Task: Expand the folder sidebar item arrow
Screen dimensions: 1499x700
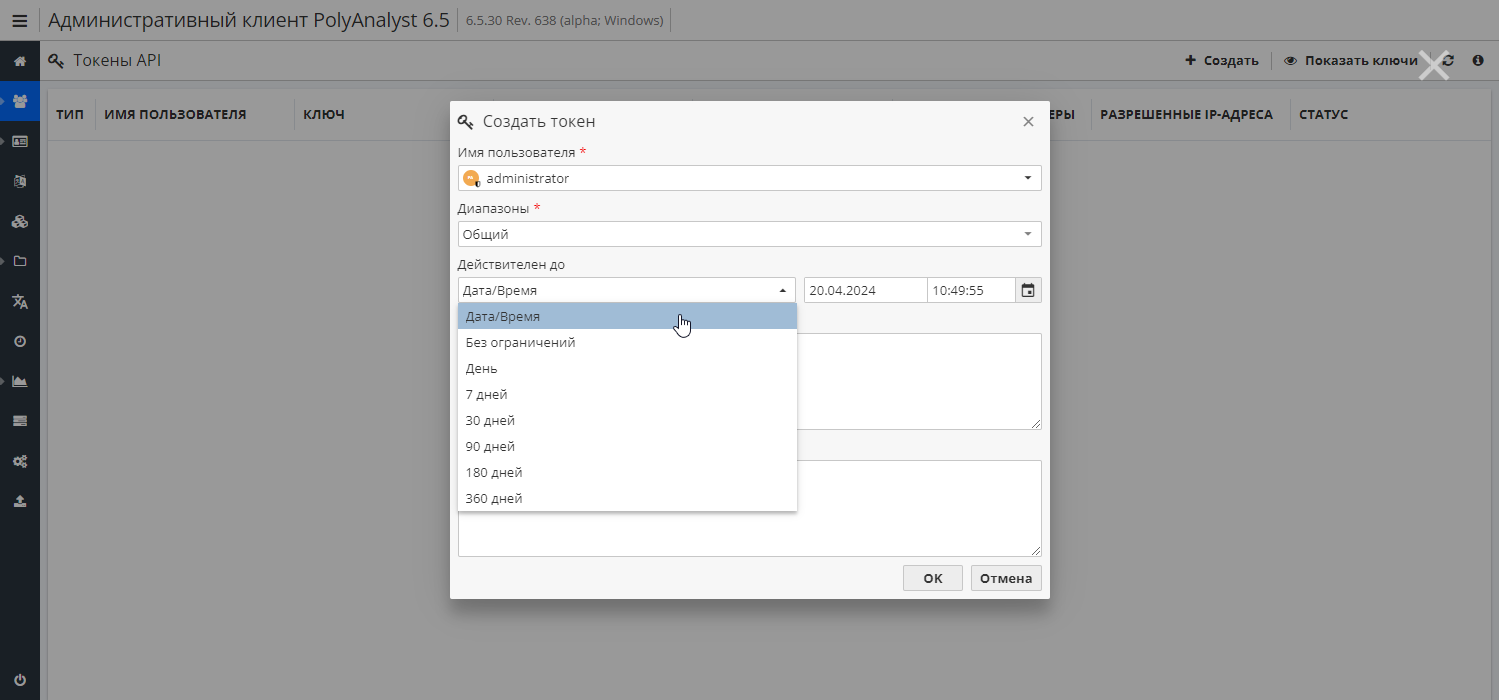Action: click(x=4, y=261)
